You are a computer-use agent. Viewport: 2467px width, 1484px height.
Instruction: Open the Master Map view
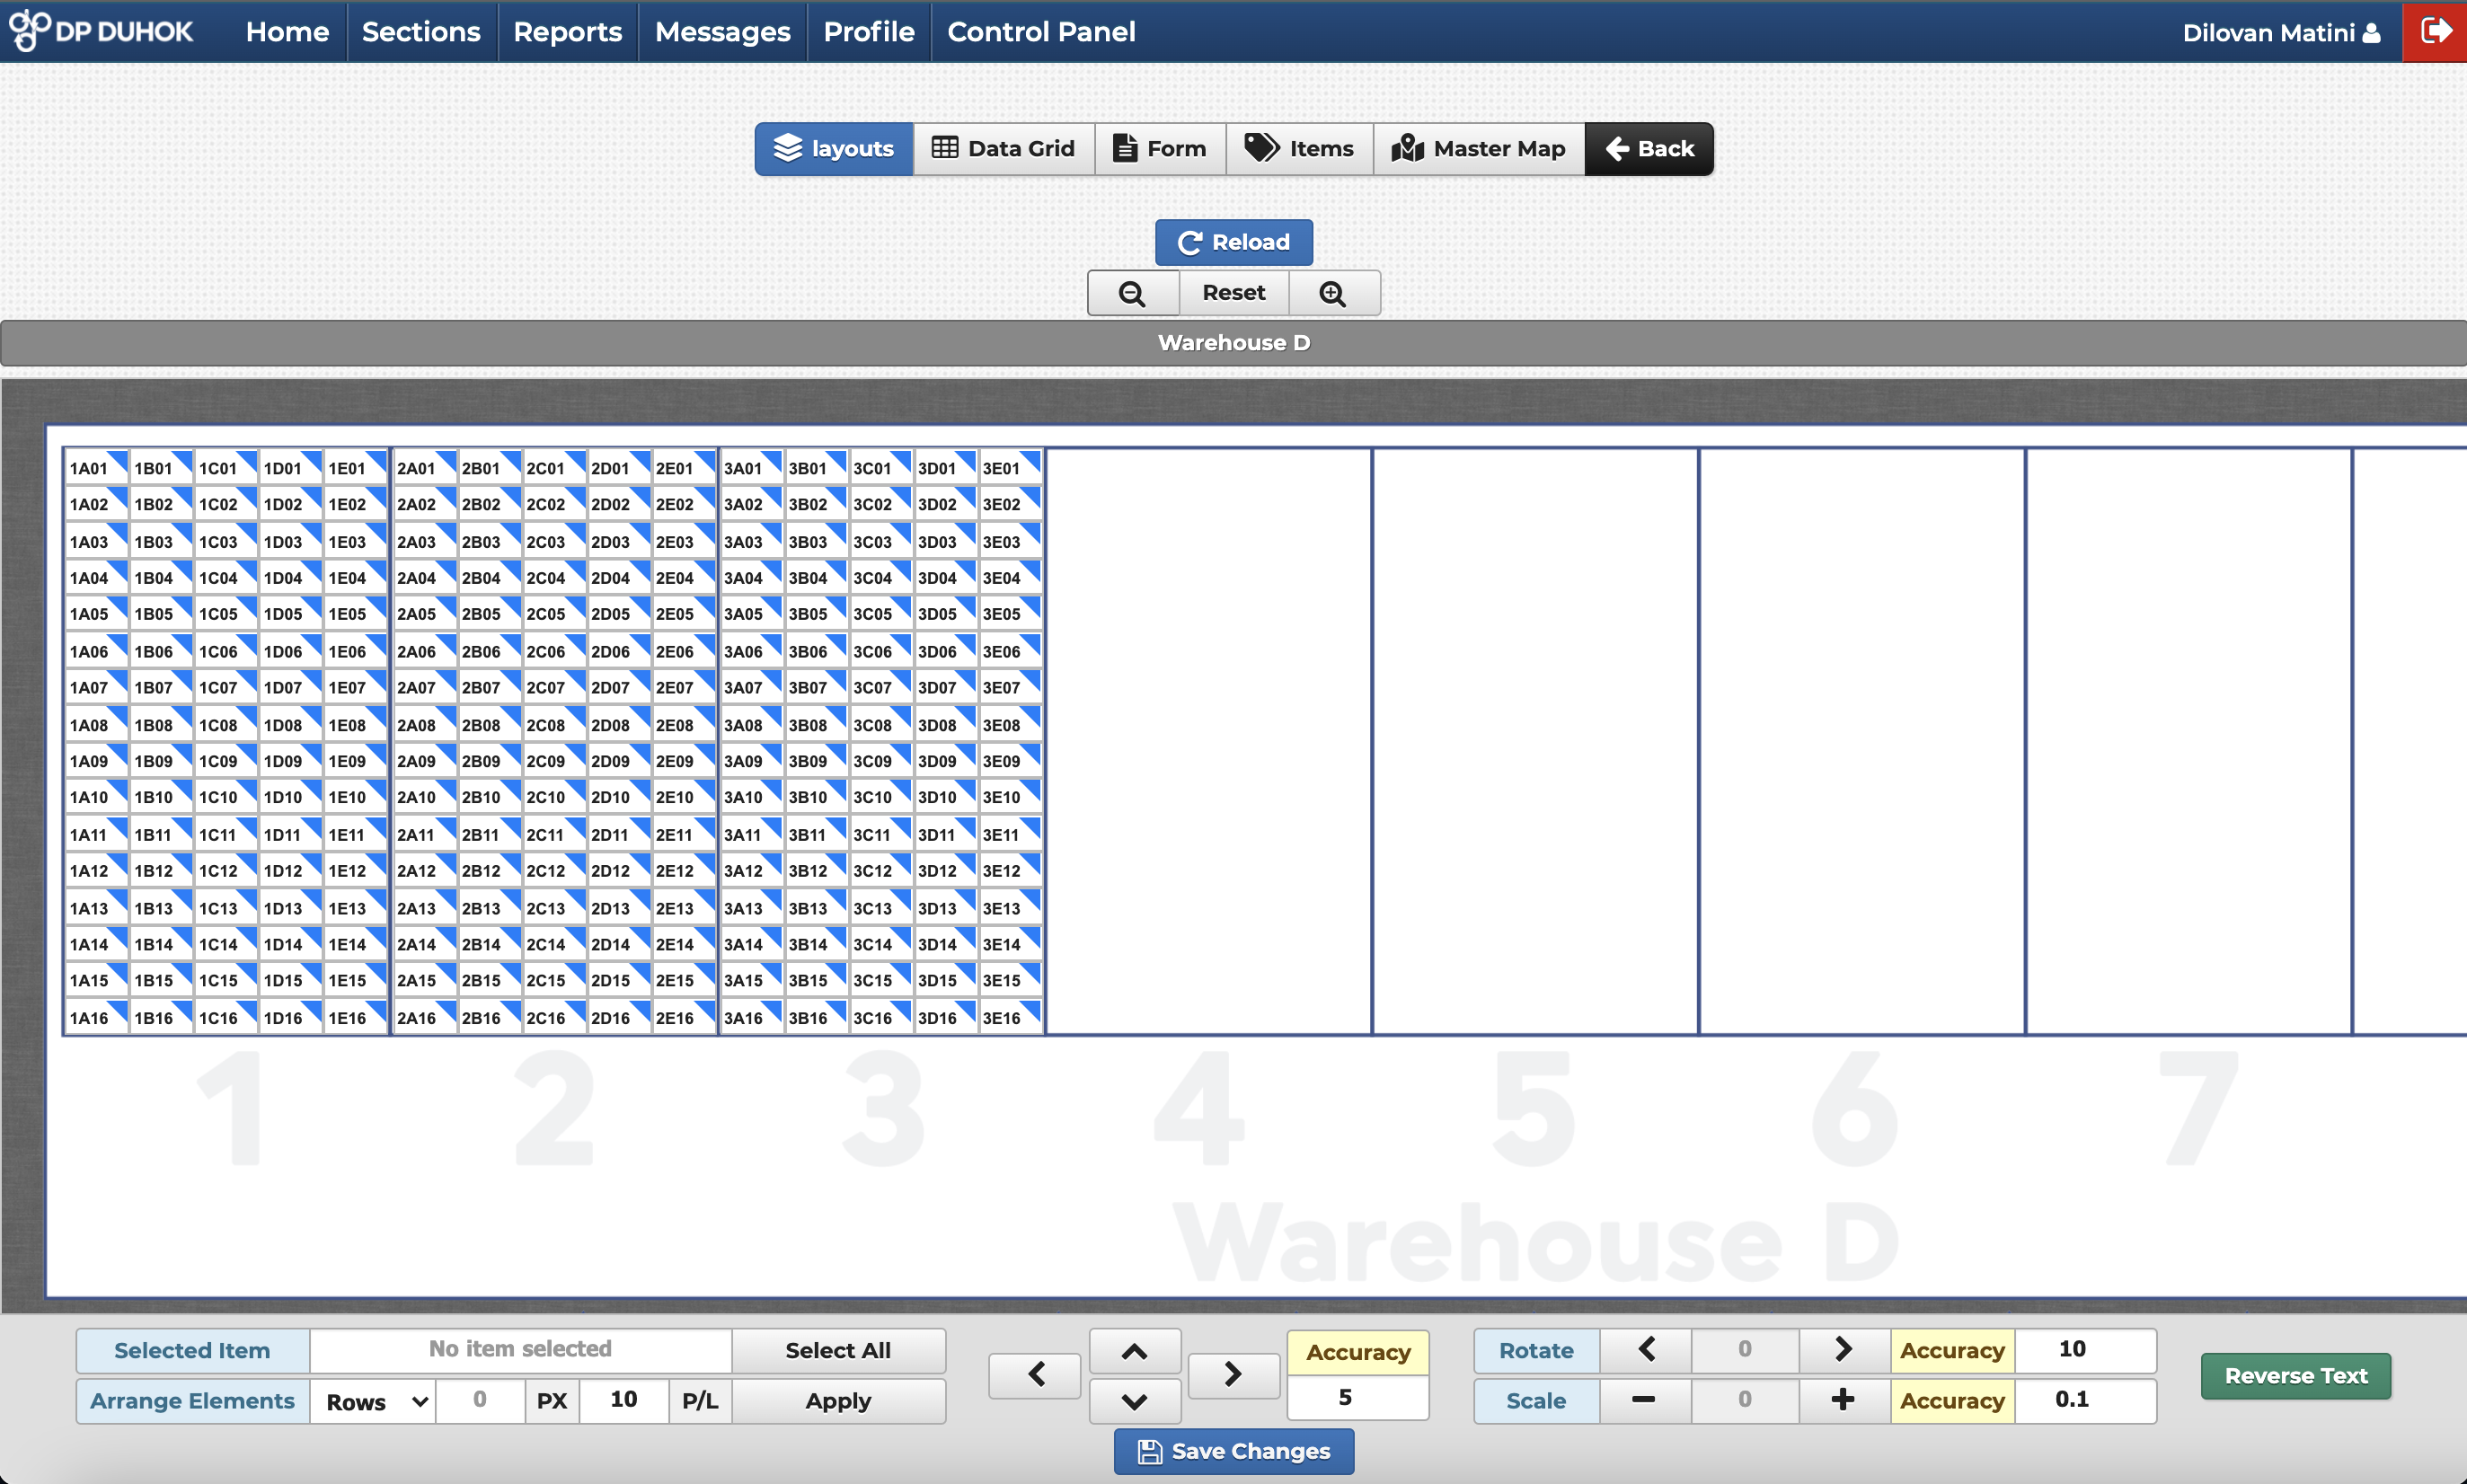click(1479, 149)
